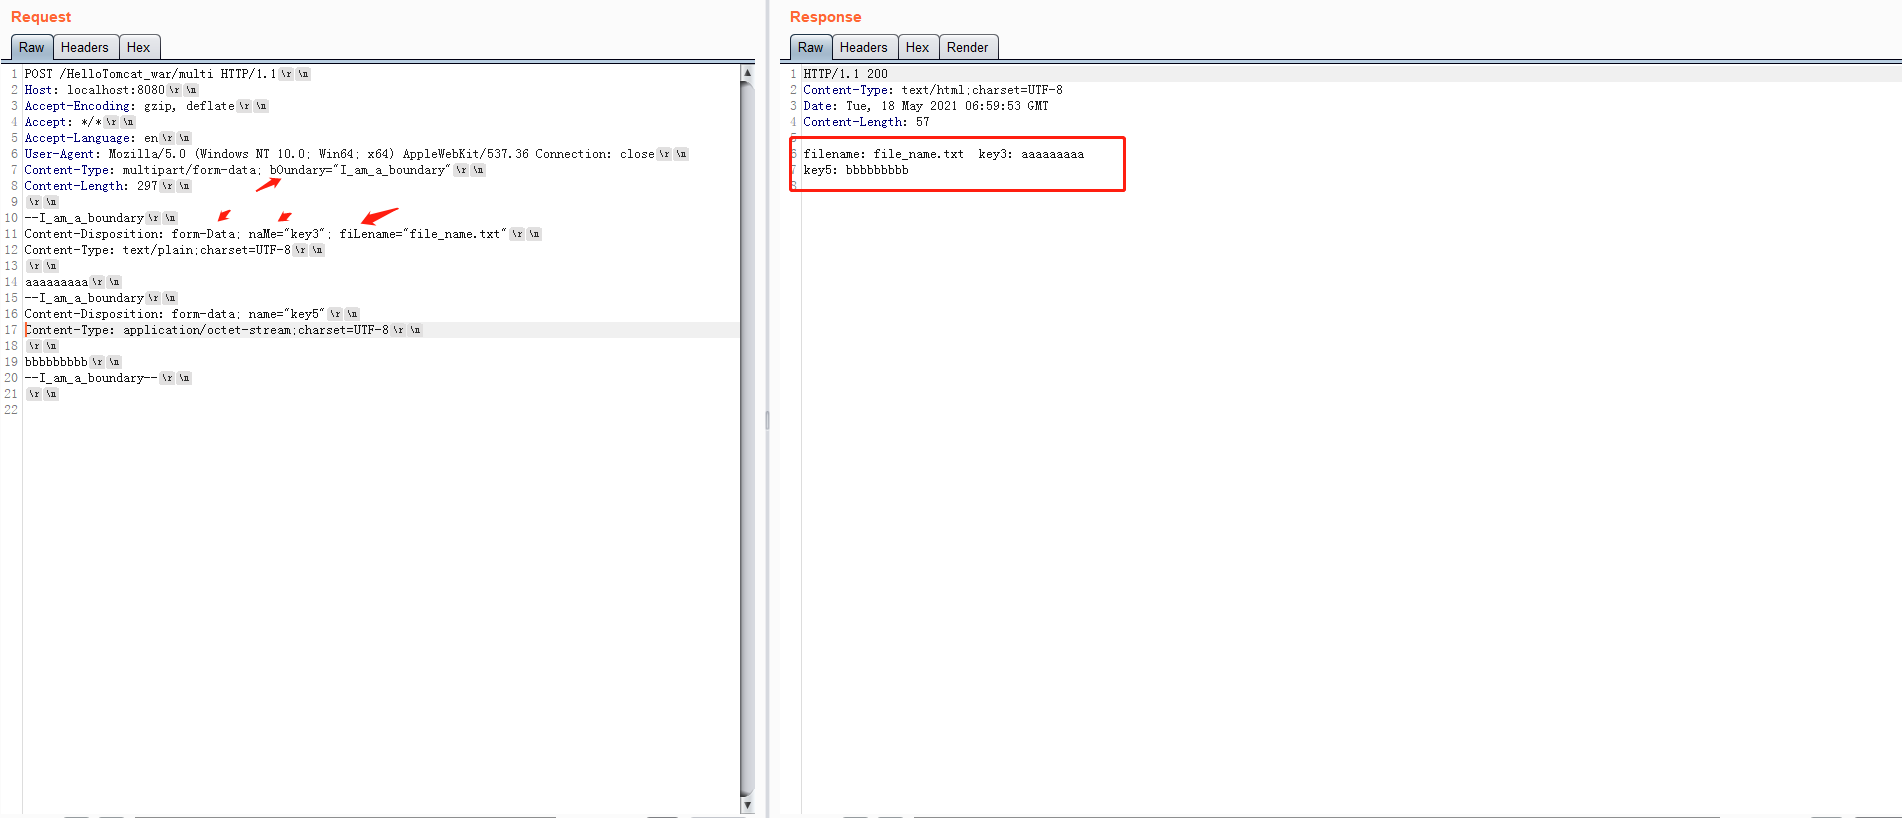Click the Response panel title
The height and width of the screenshot is (818, 1902).
(x=825, y=17)
